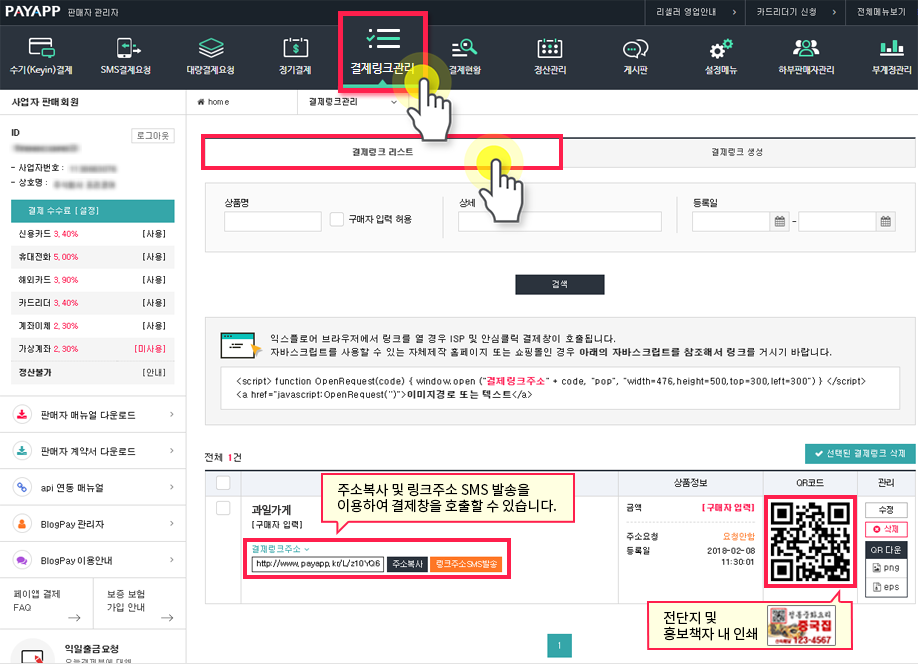918x664 pixels.
Task: Click 페이앱 결제 FAQ arrow
Action: click(74, 618)
